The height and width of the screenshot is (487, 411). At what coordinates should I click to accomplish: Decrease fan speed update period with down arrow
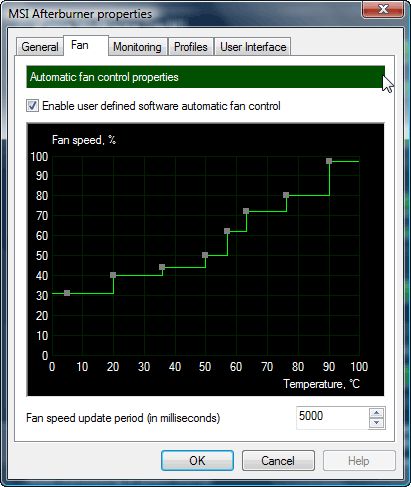tap(377, 423)
